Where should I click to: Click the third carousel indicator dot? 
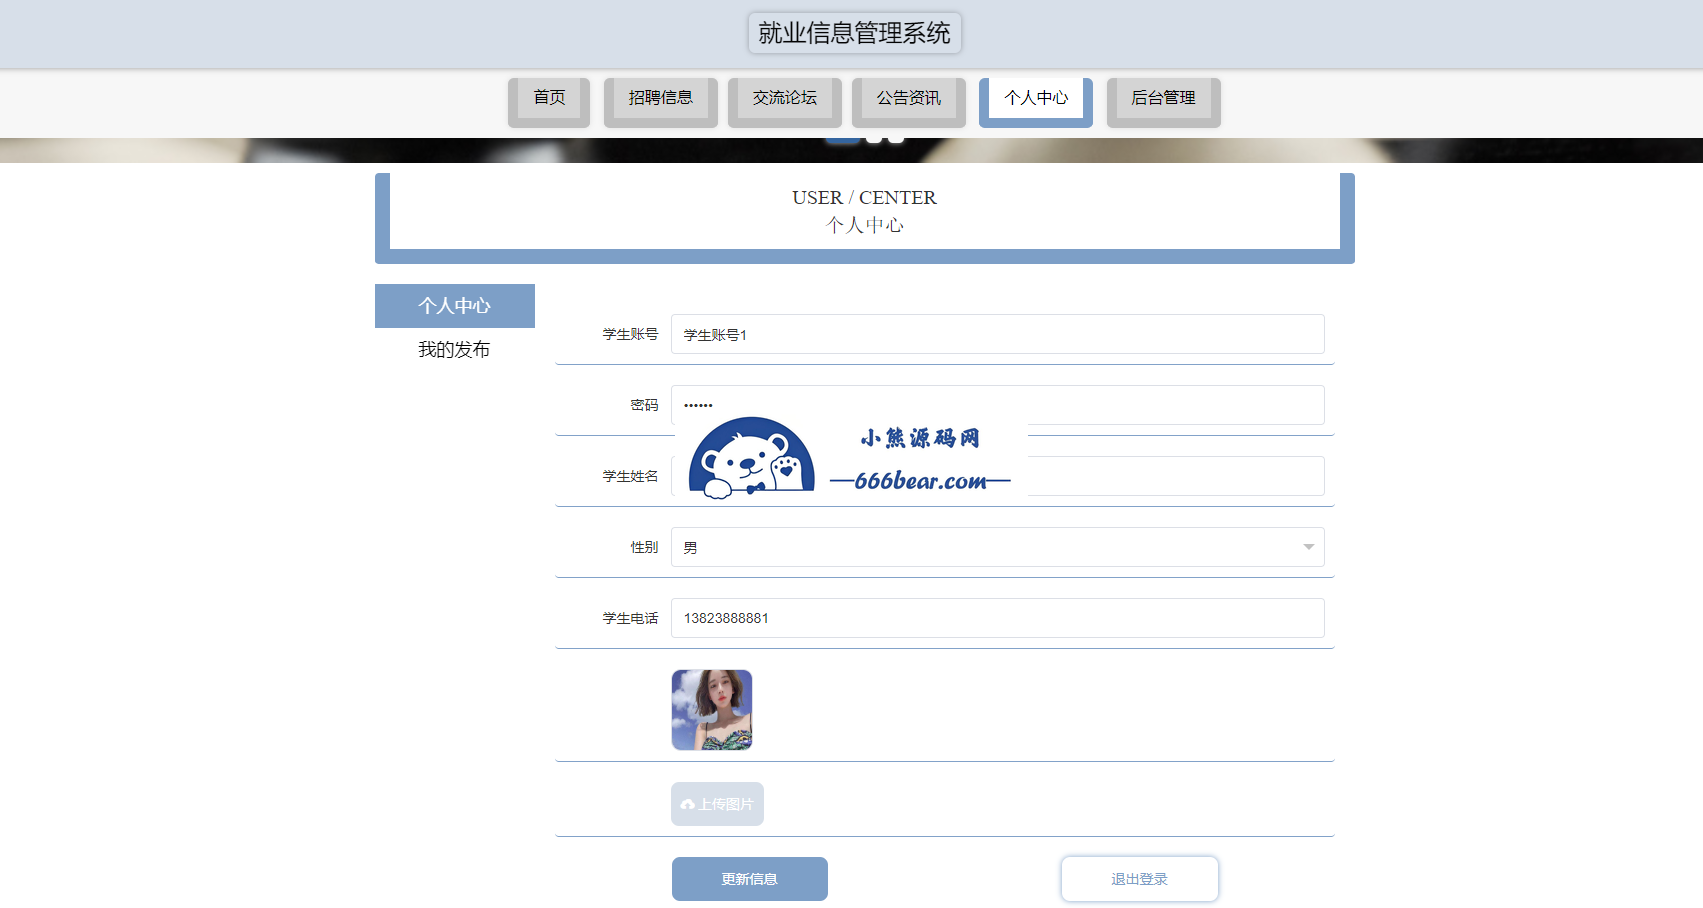[896, 139]
